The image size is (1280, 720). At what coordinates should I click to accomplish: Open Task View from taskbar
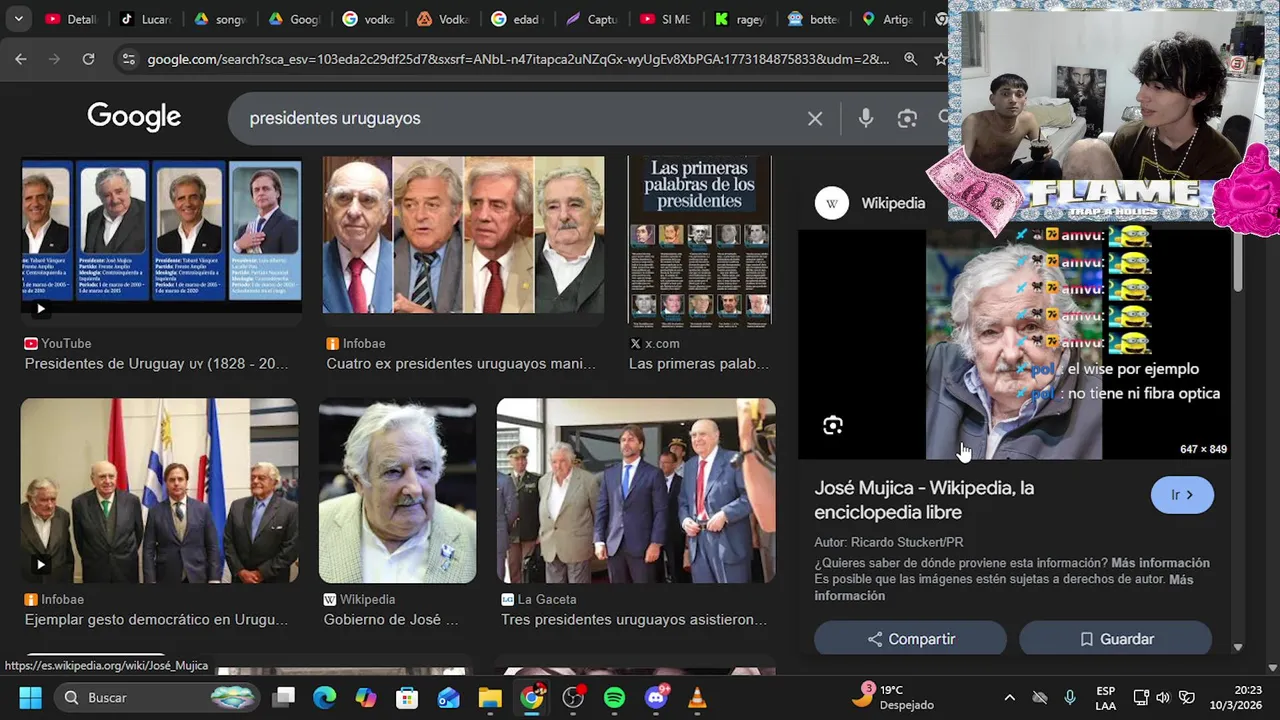pyautogui.click(x=284, y=697)
